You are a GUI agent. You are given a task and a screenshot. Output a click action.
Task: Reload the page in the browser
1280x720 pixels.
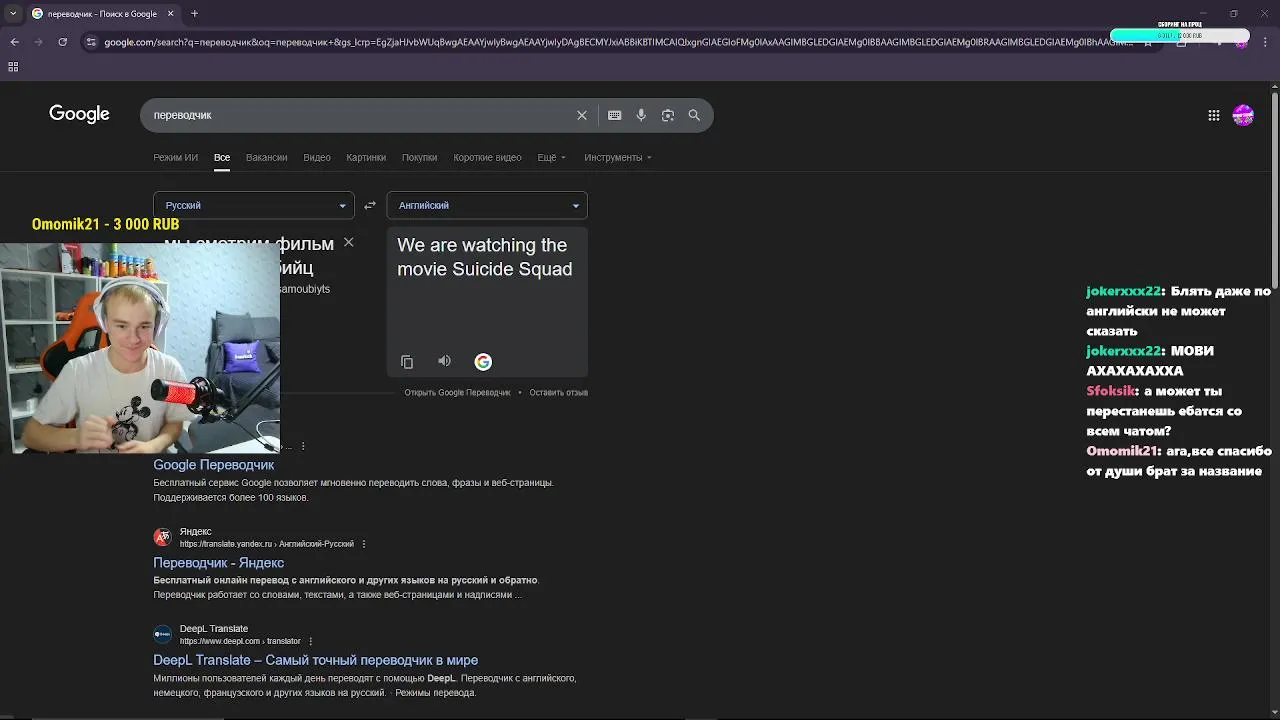coord(62,42)
